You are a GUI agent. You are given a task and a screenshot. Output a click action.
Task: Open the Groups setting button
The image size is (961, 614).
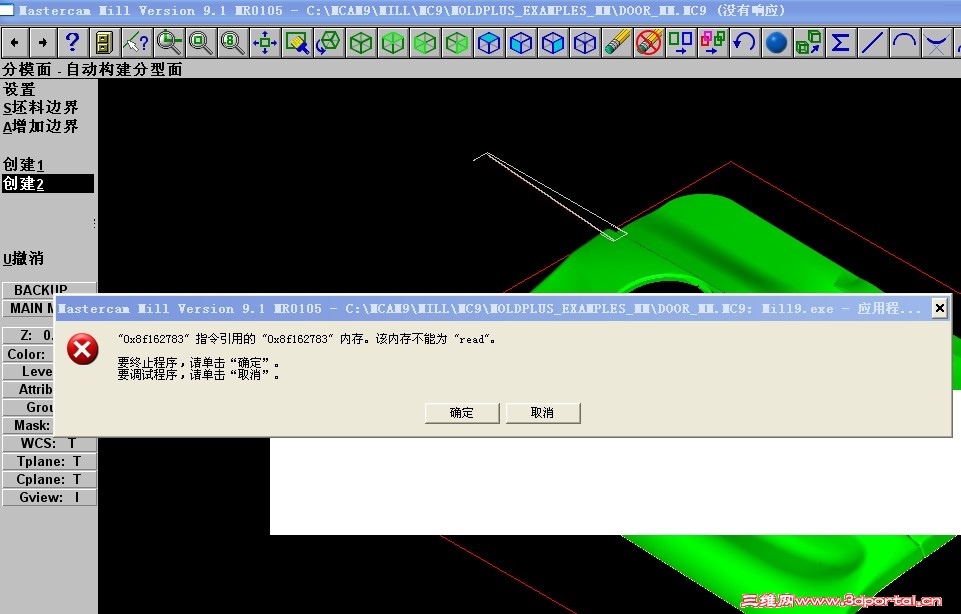(x=29, y=407)
